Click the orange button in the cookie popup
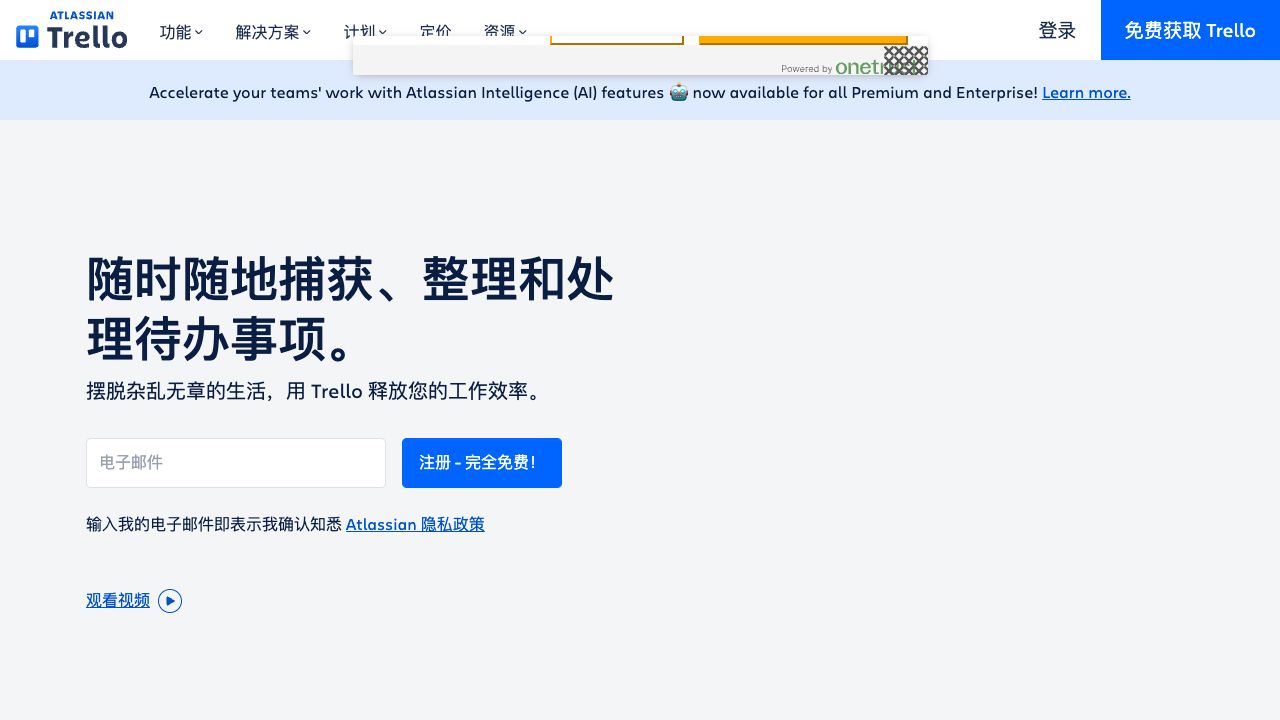This screenshot has width=1280, height=720. (x=803, y=40)
